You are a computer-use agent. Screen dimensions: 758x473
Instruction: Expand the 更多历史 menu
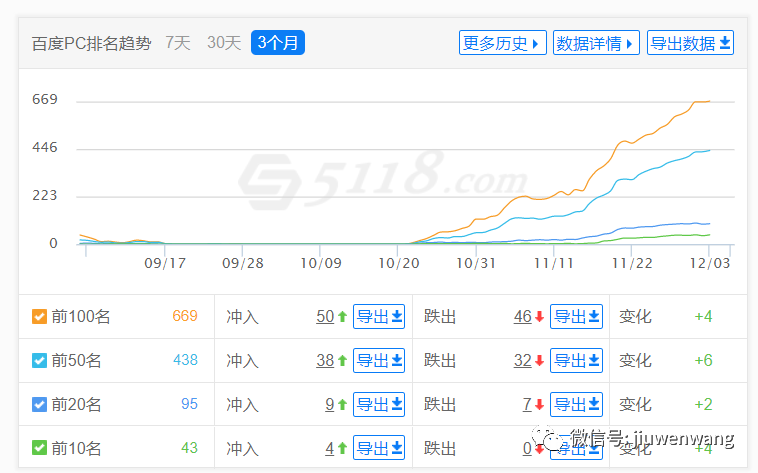[x=503, y=43]
